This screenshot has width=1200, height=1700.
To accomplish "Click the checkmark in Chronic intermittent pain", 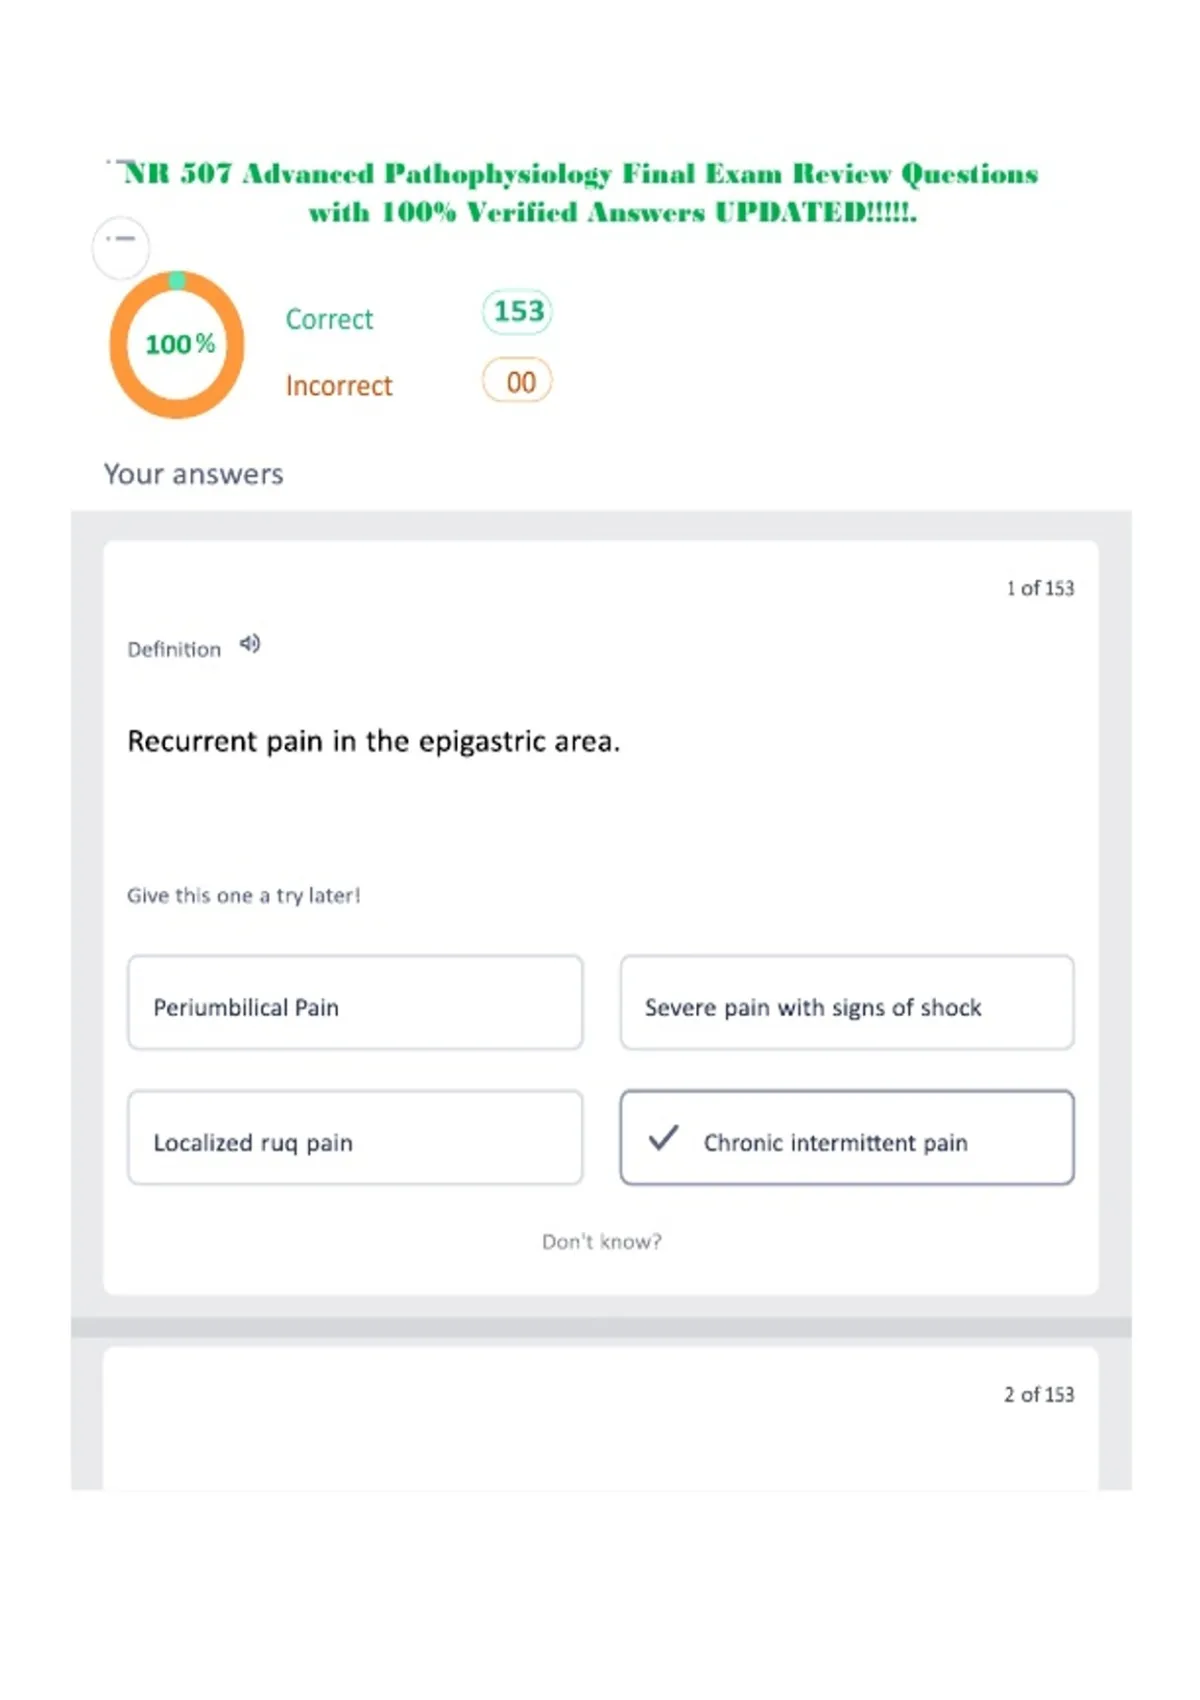I will click(663, 1138).
